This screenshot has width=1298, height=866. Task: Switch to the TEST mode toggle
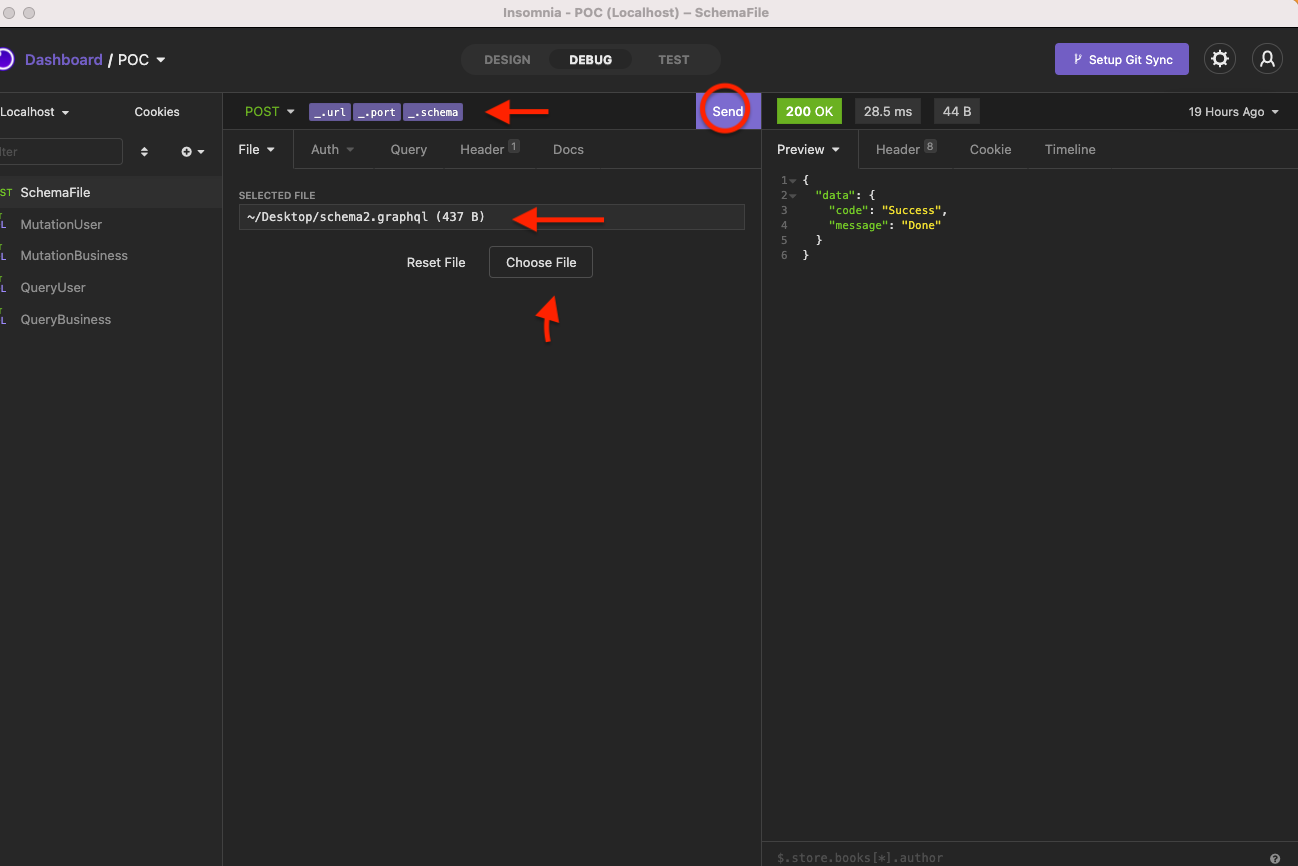[673, 59]
